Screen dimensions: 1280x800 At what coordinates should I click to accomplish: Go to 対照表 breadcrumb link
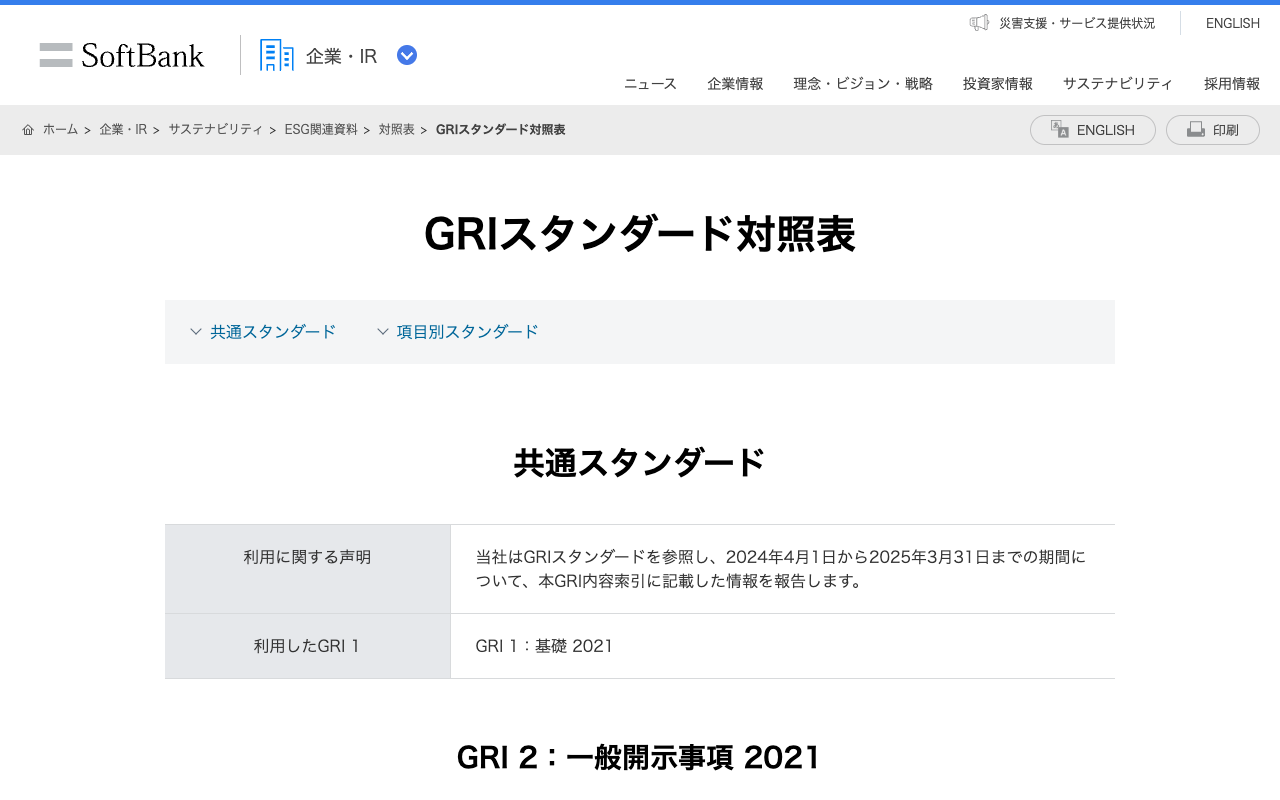pos(397,130)
